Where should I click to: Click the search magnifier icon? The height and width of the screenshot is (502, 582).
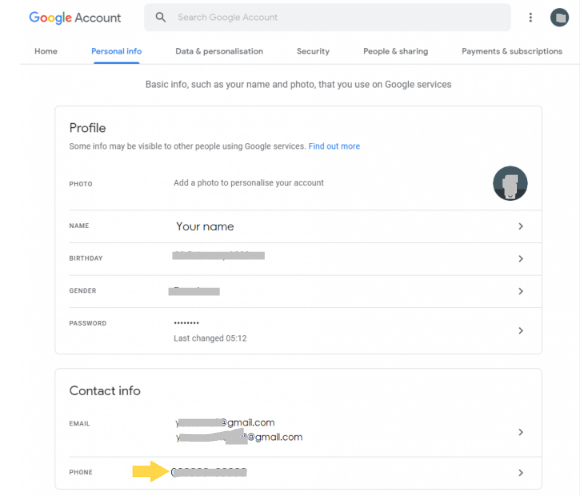click(160, 17)
